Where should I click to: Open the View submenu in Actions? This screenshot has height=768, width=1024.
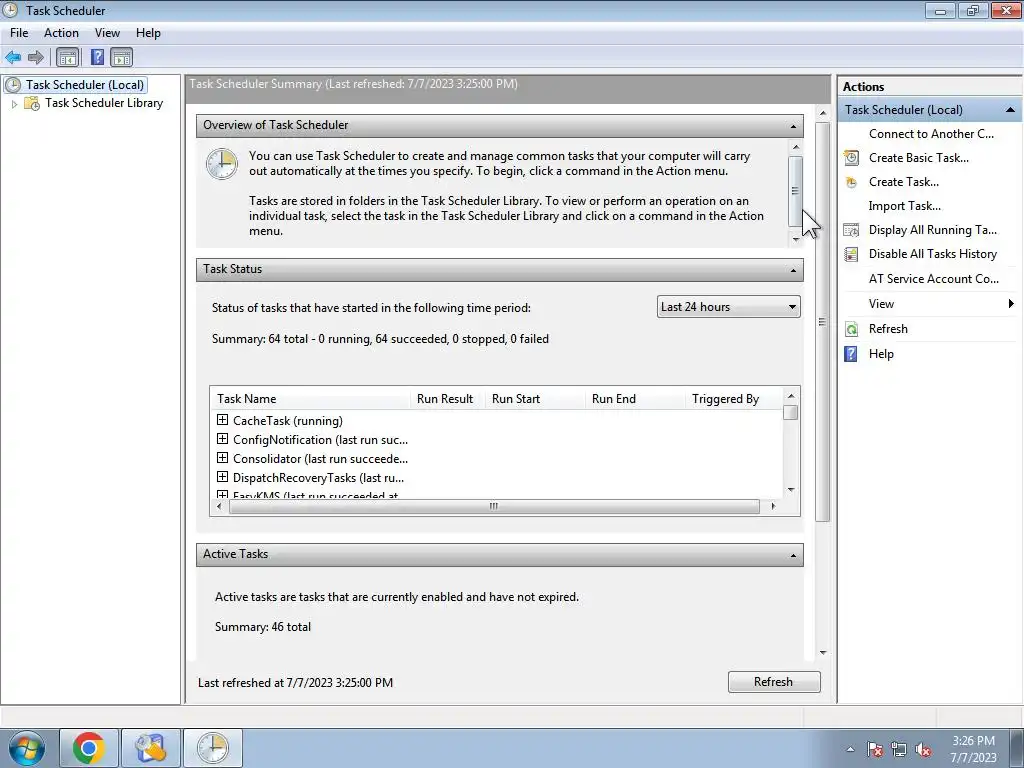[x=930, y=304]
